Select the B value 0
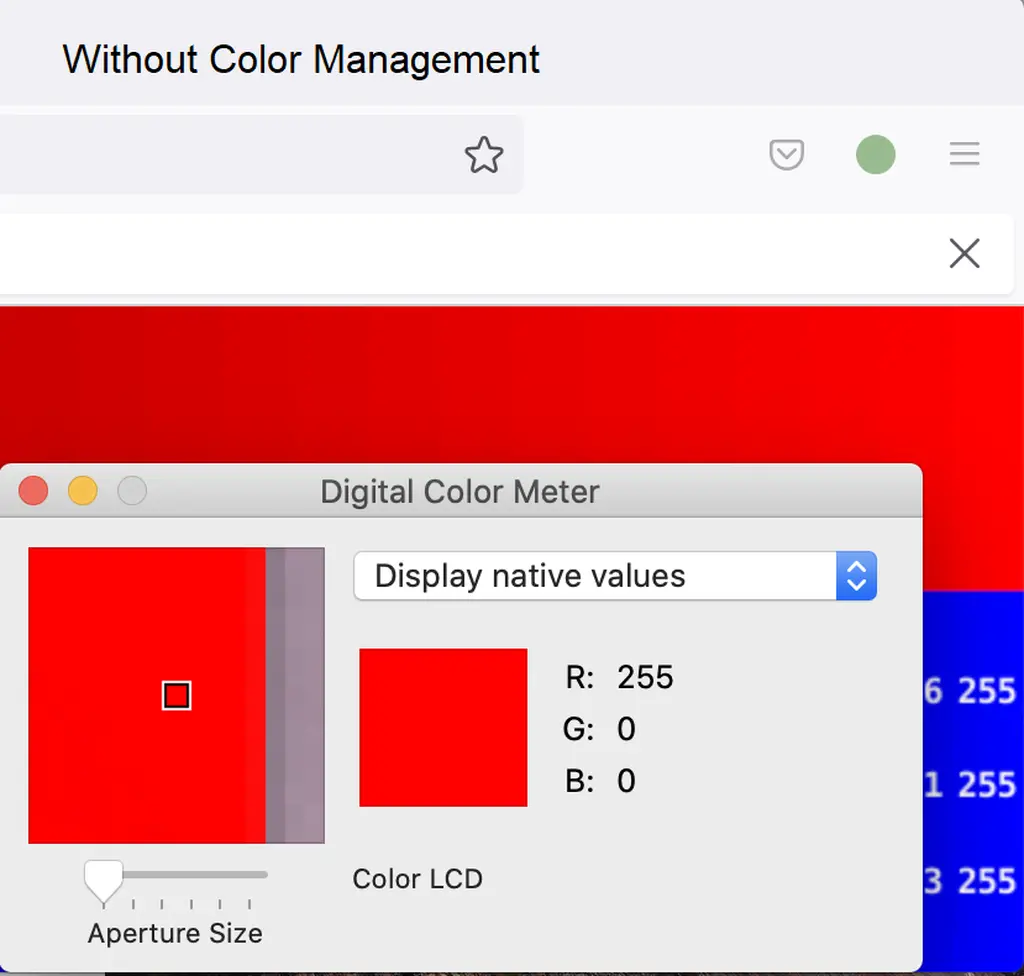 point(626,781)
